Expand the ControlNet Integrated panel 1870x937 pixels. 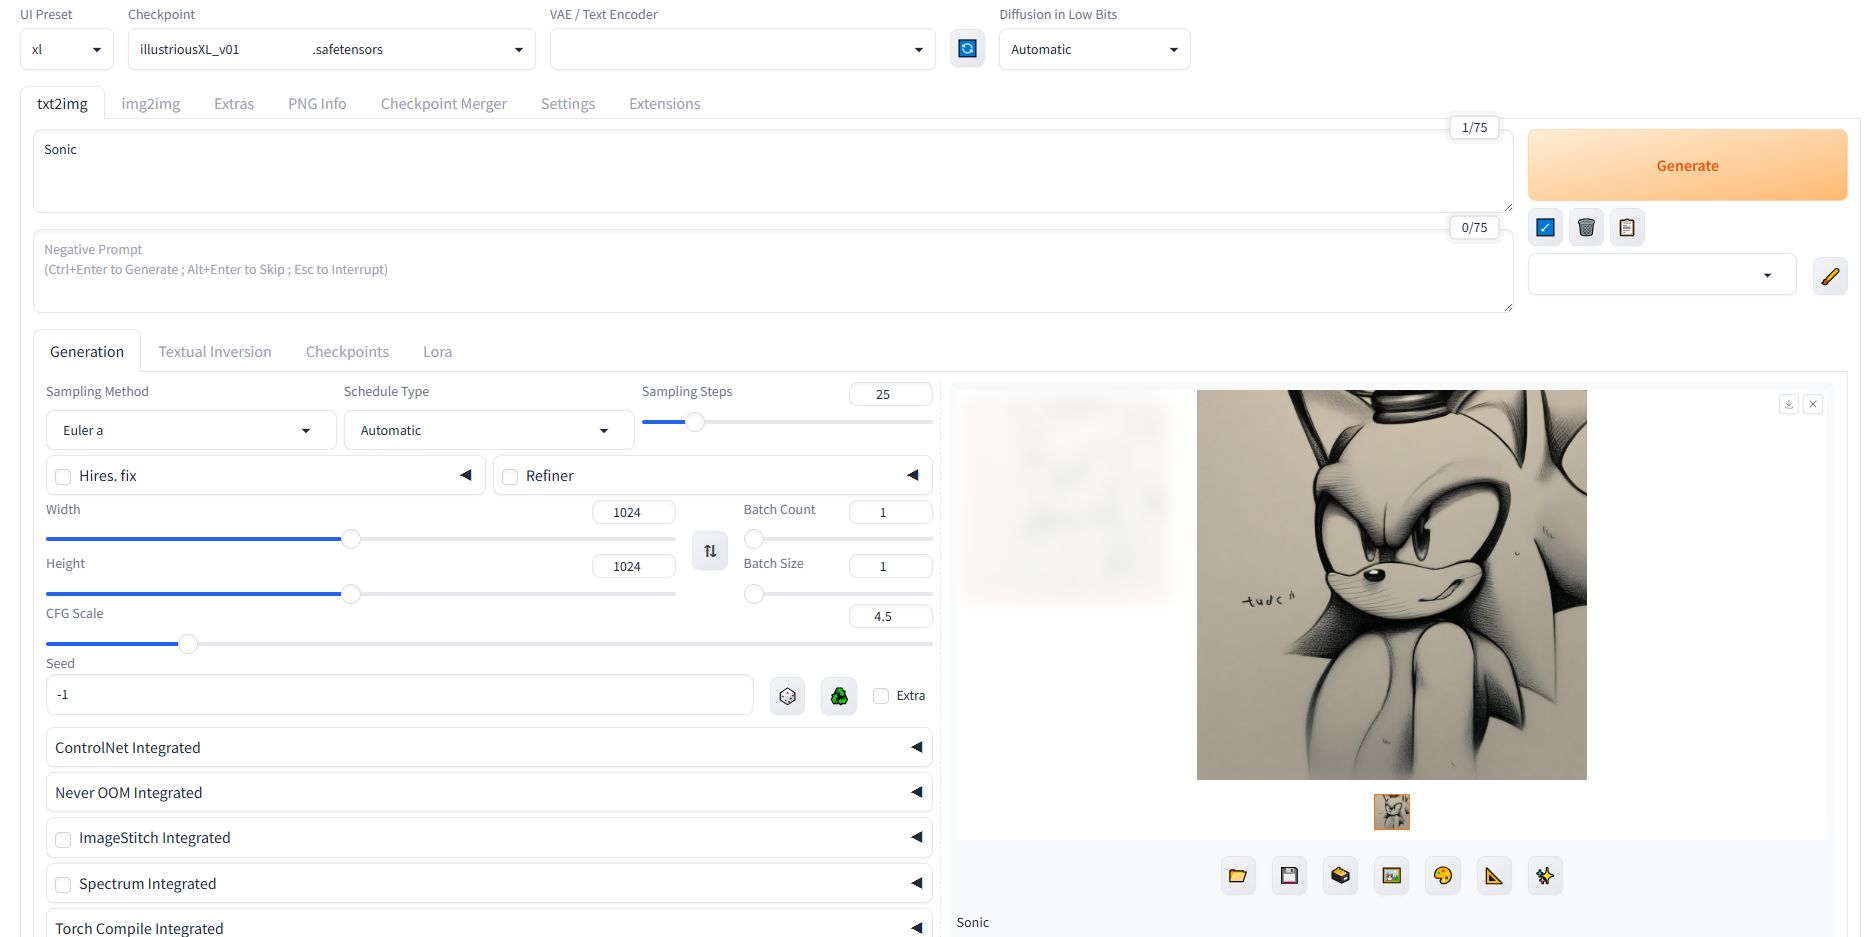click(489, 747)
